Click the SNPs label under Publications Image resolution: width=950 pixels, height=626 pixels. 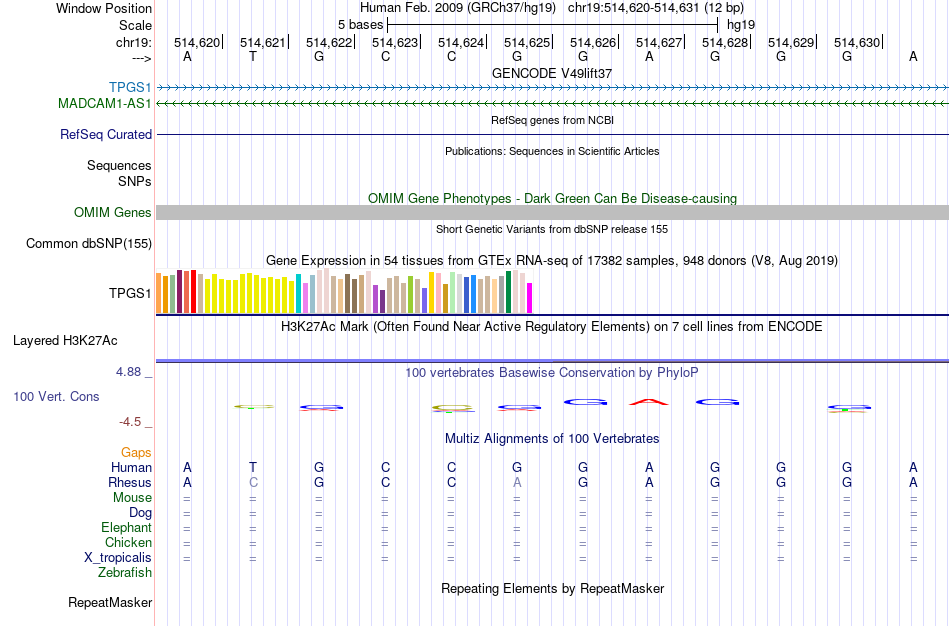tap(135, 181)
